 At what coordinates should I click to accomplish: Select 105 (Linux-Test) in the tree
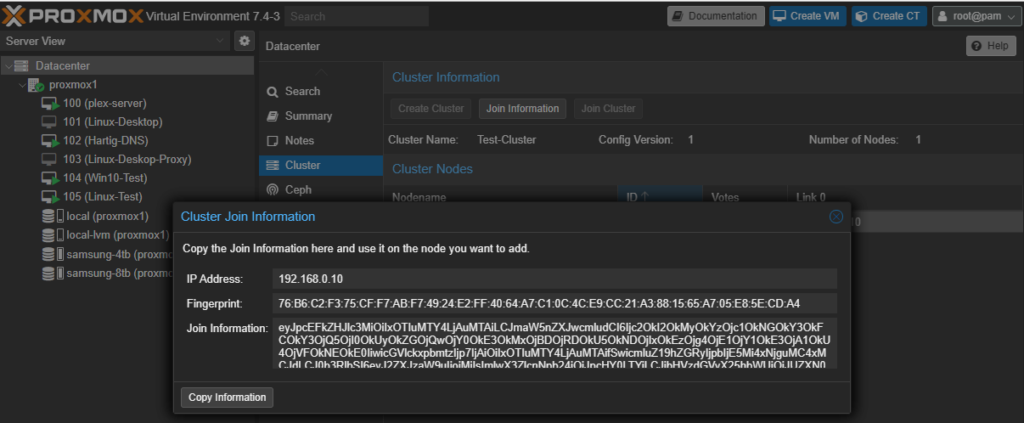tap(103, 196)
